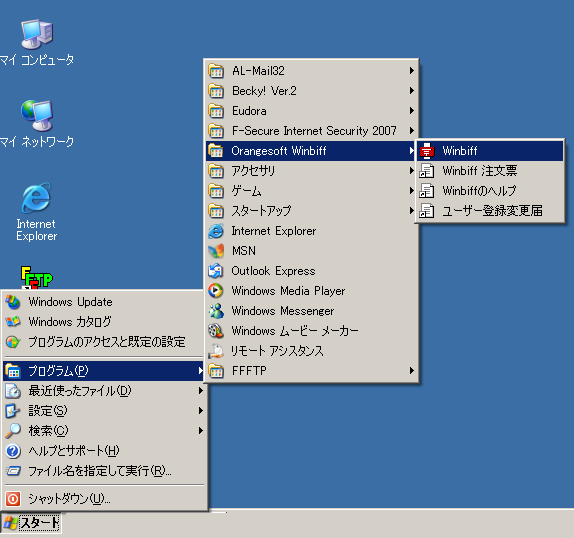Image resolution: width=574 pixels, height=538 pixels.
Task: Click the ファイル名を指定して実行 run icon
Action: tap(13, 471)
